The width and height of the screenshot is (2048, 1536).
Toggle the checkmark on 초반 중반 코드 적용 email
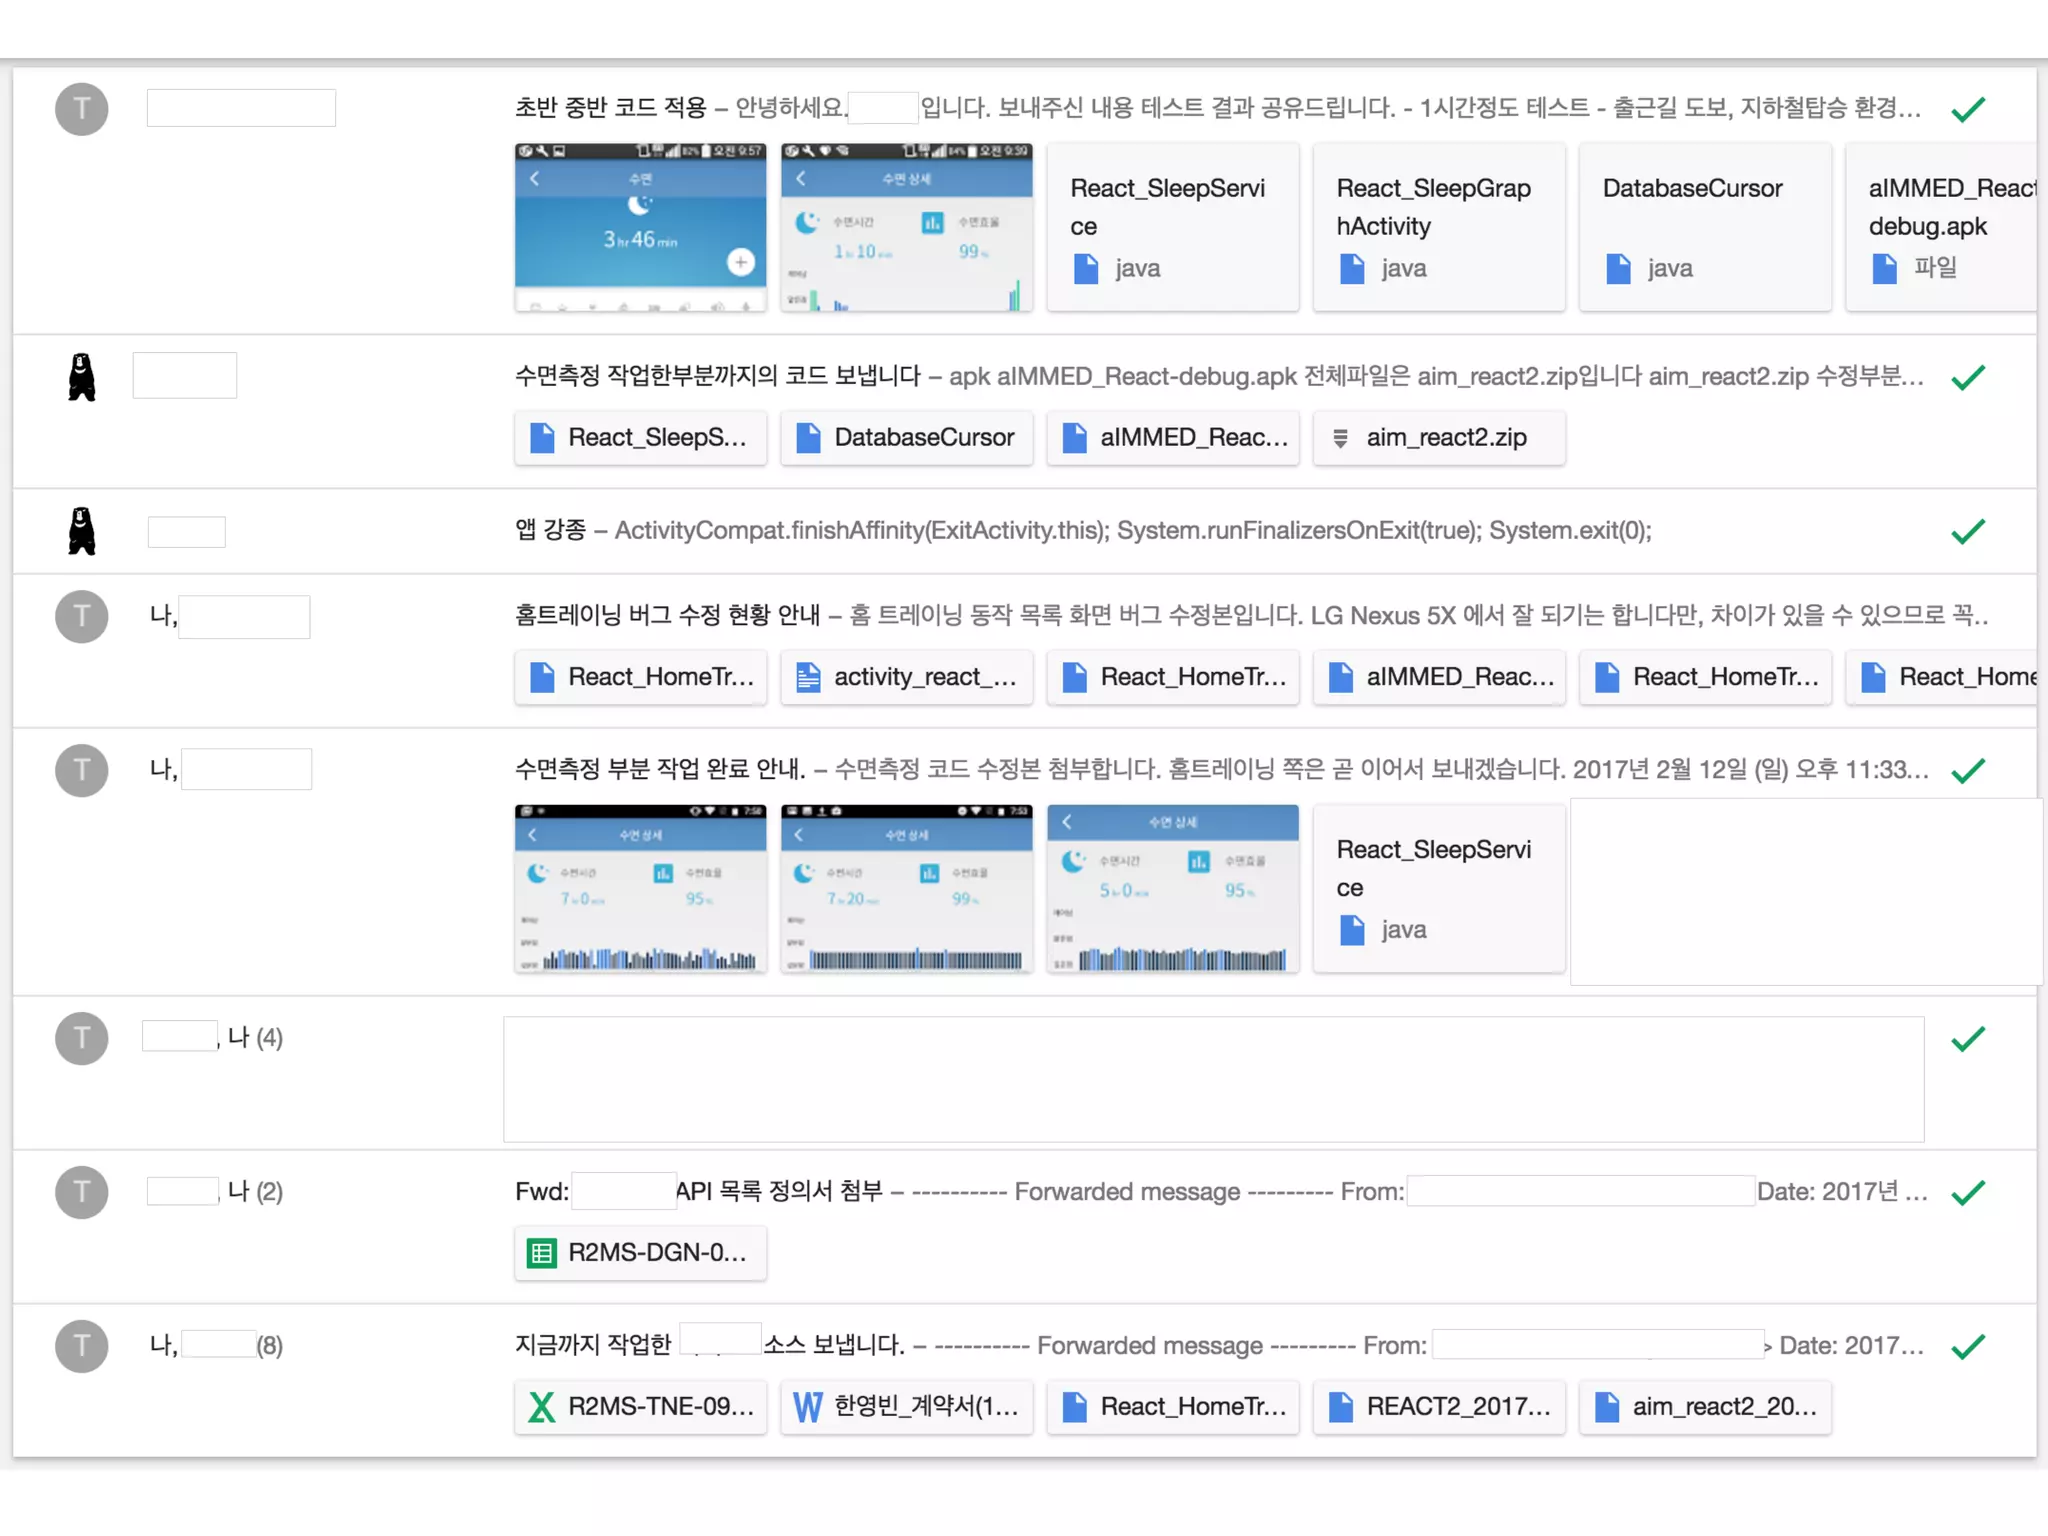pos(1967,109)
